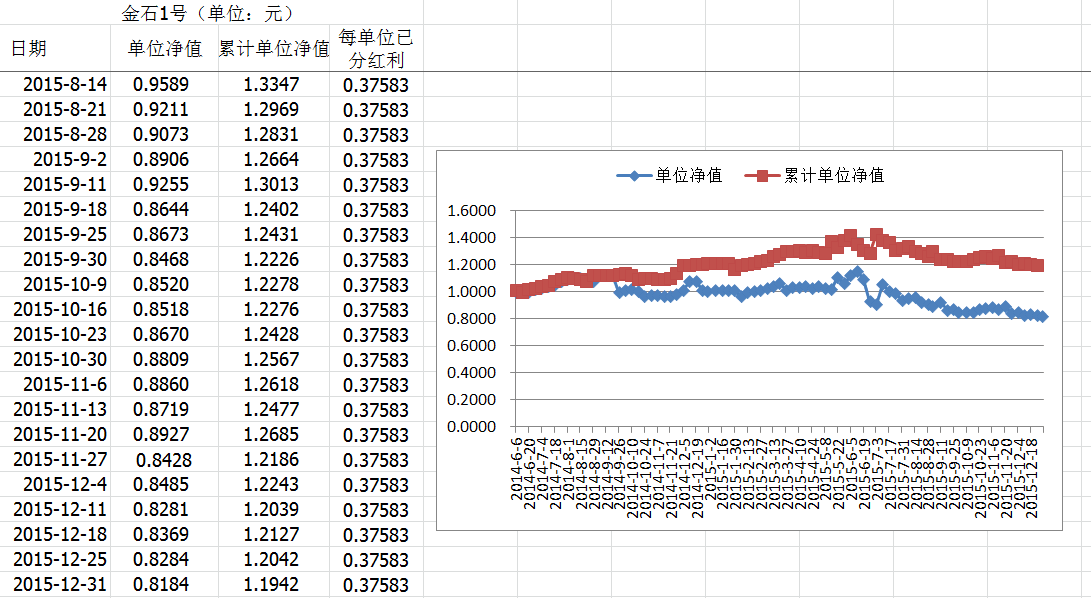The width and height of the screenshot is (1091, 598).
Task: Click the 0.0000 label on vertical axis
Action: coord(473,427)
